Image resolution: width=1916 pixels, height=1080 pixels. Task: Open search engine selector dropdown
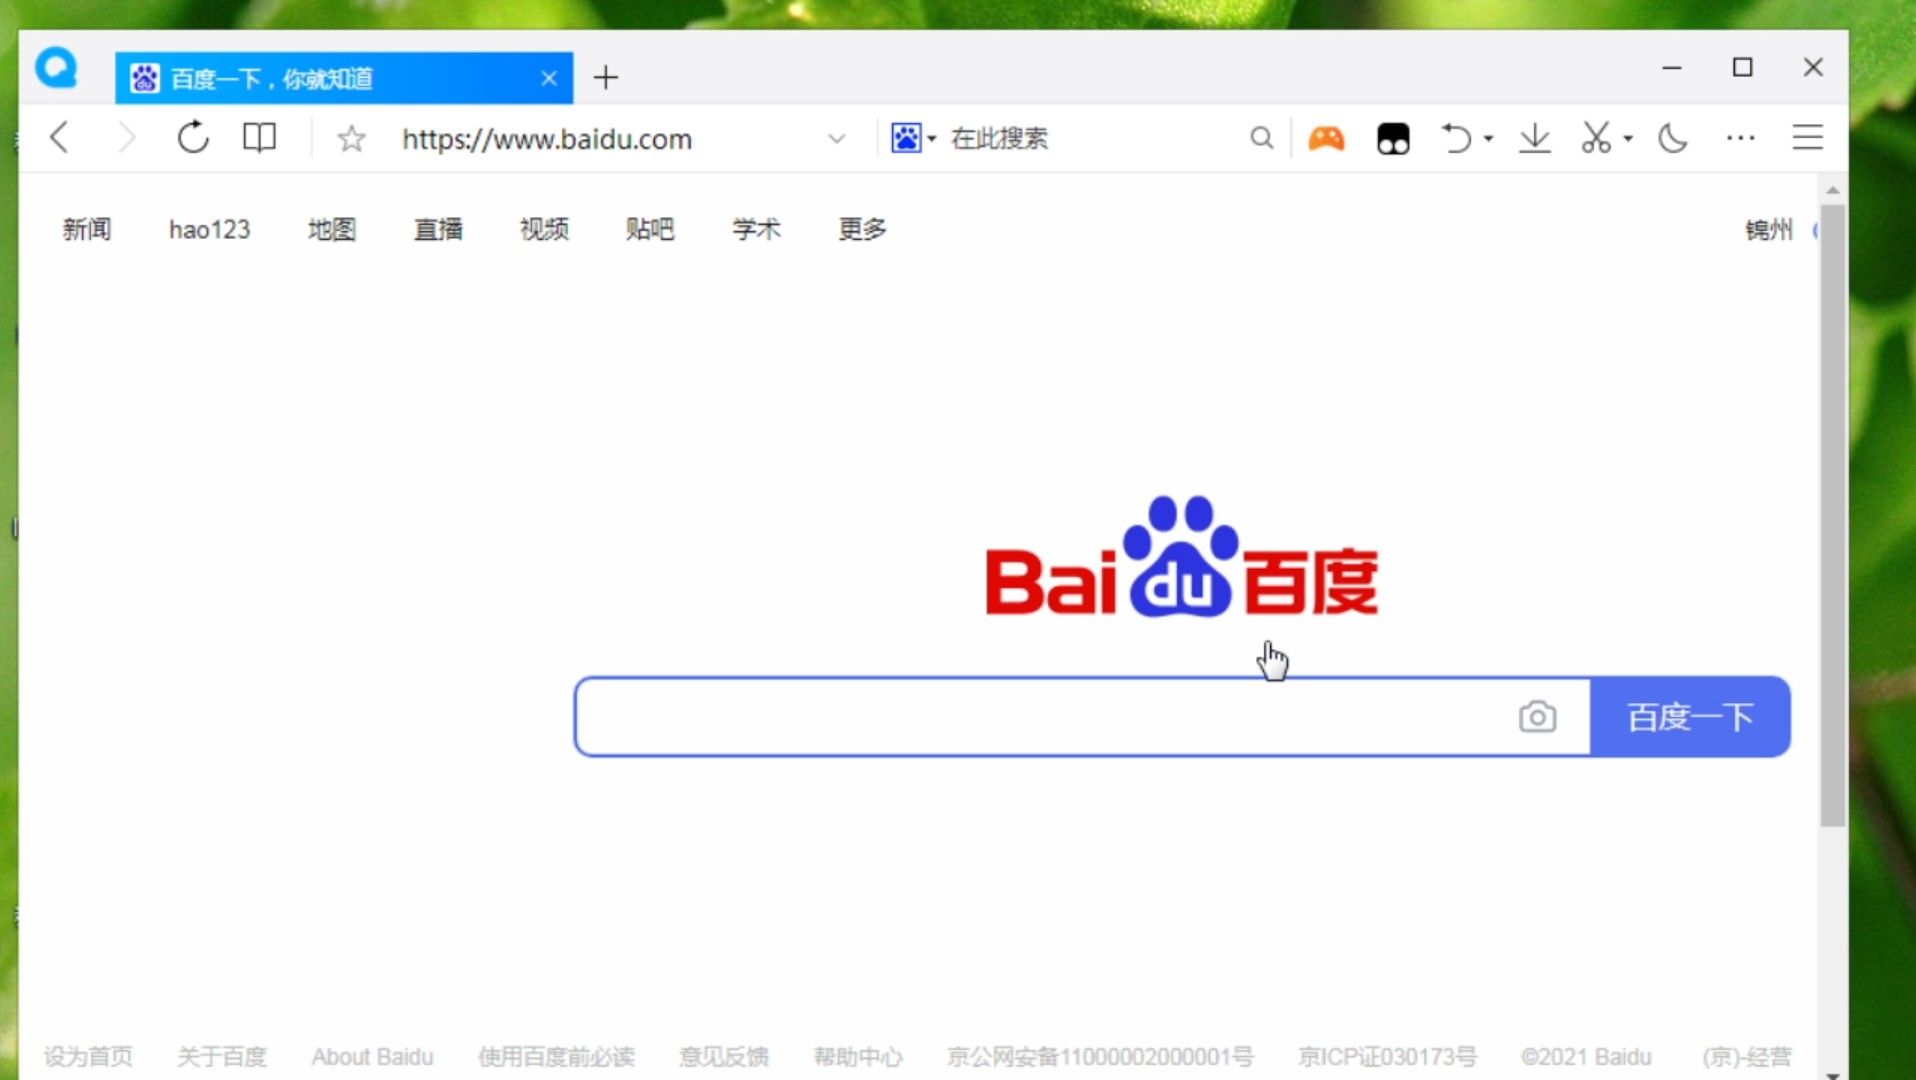click(913, 138)
